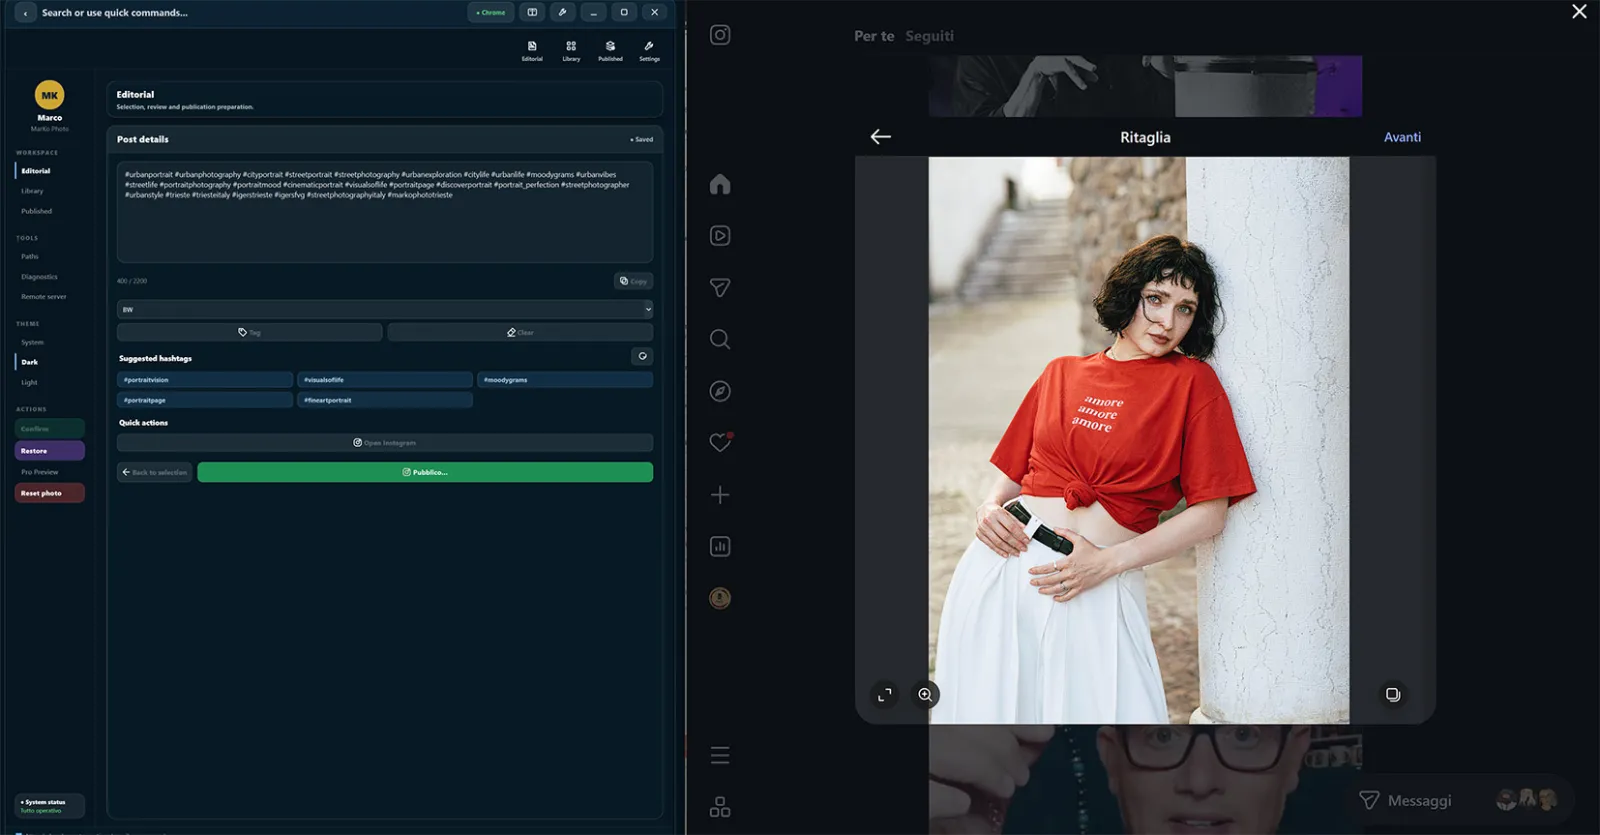Open Instagram dashboard chart icon
This screenshot has height=835, width=1600.
pos(720,546)
